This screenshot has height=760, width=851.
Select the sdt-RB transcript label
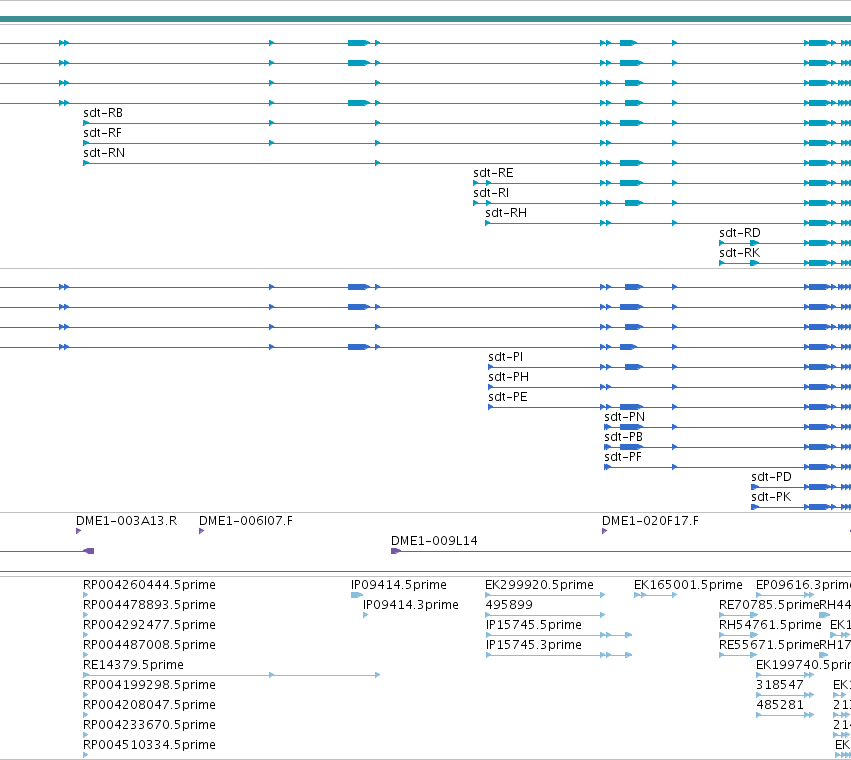tap(103, 113)
